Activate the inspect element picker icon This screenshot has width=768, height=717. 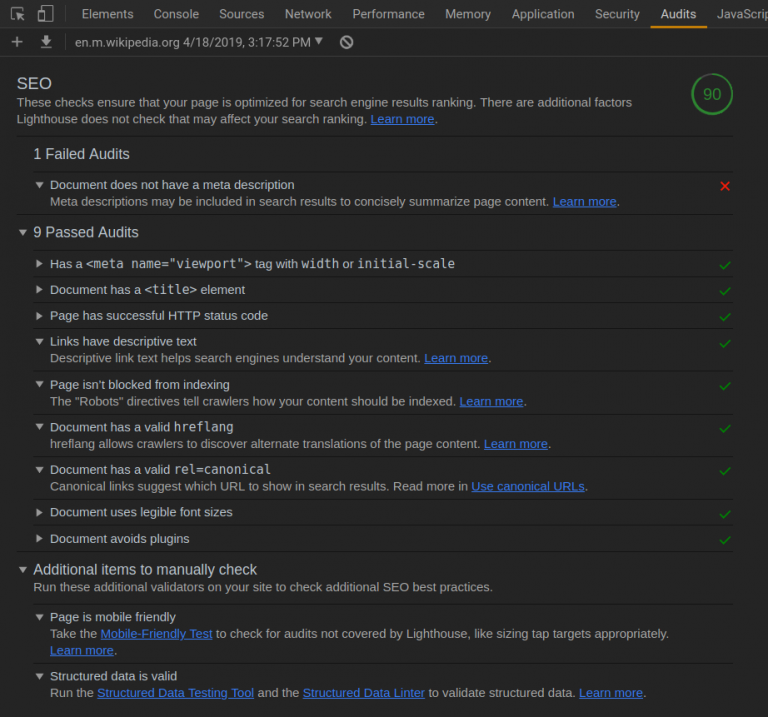pyautogui.click(x=18, y=14)
